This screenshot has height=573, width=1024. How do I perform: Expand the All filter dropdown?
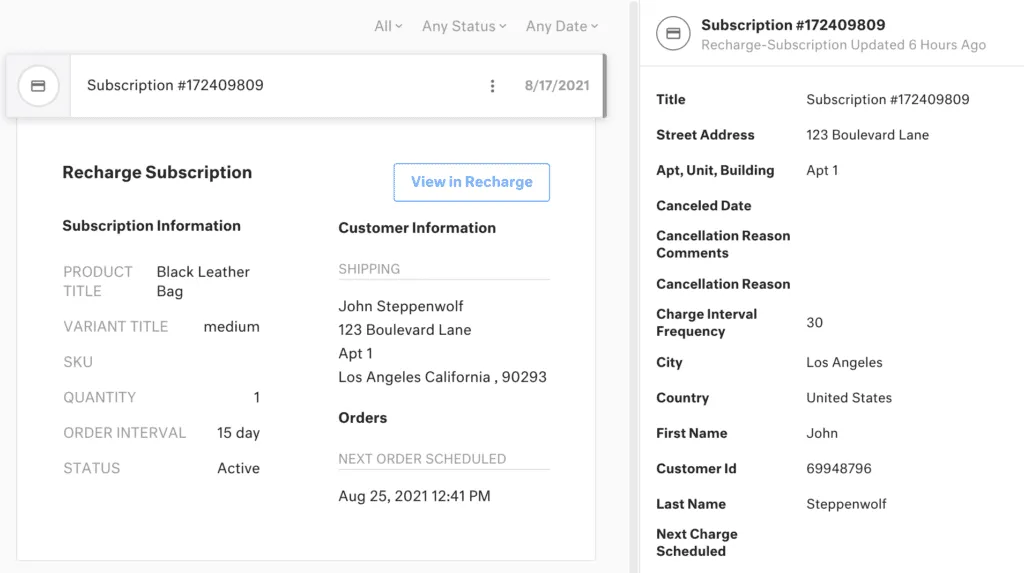pos(388,26)
